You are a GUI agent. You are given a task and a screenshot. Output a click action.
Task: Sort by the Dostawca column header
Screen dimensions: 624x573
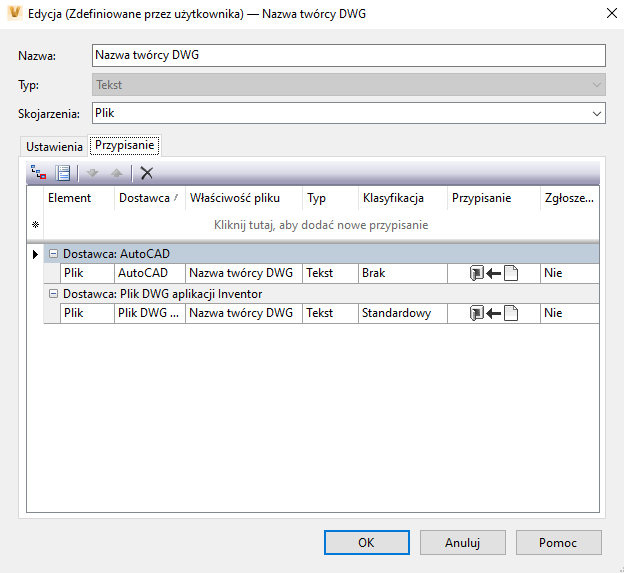(x=150, y=198)
